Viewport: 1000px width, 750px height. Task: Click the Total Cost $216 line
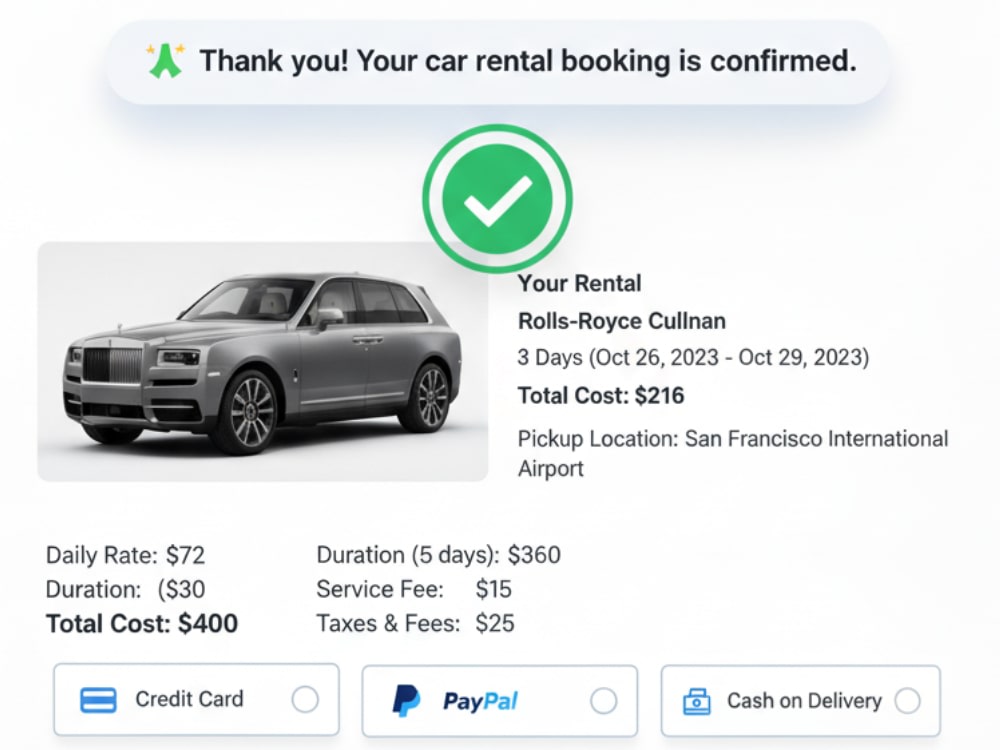601,396
